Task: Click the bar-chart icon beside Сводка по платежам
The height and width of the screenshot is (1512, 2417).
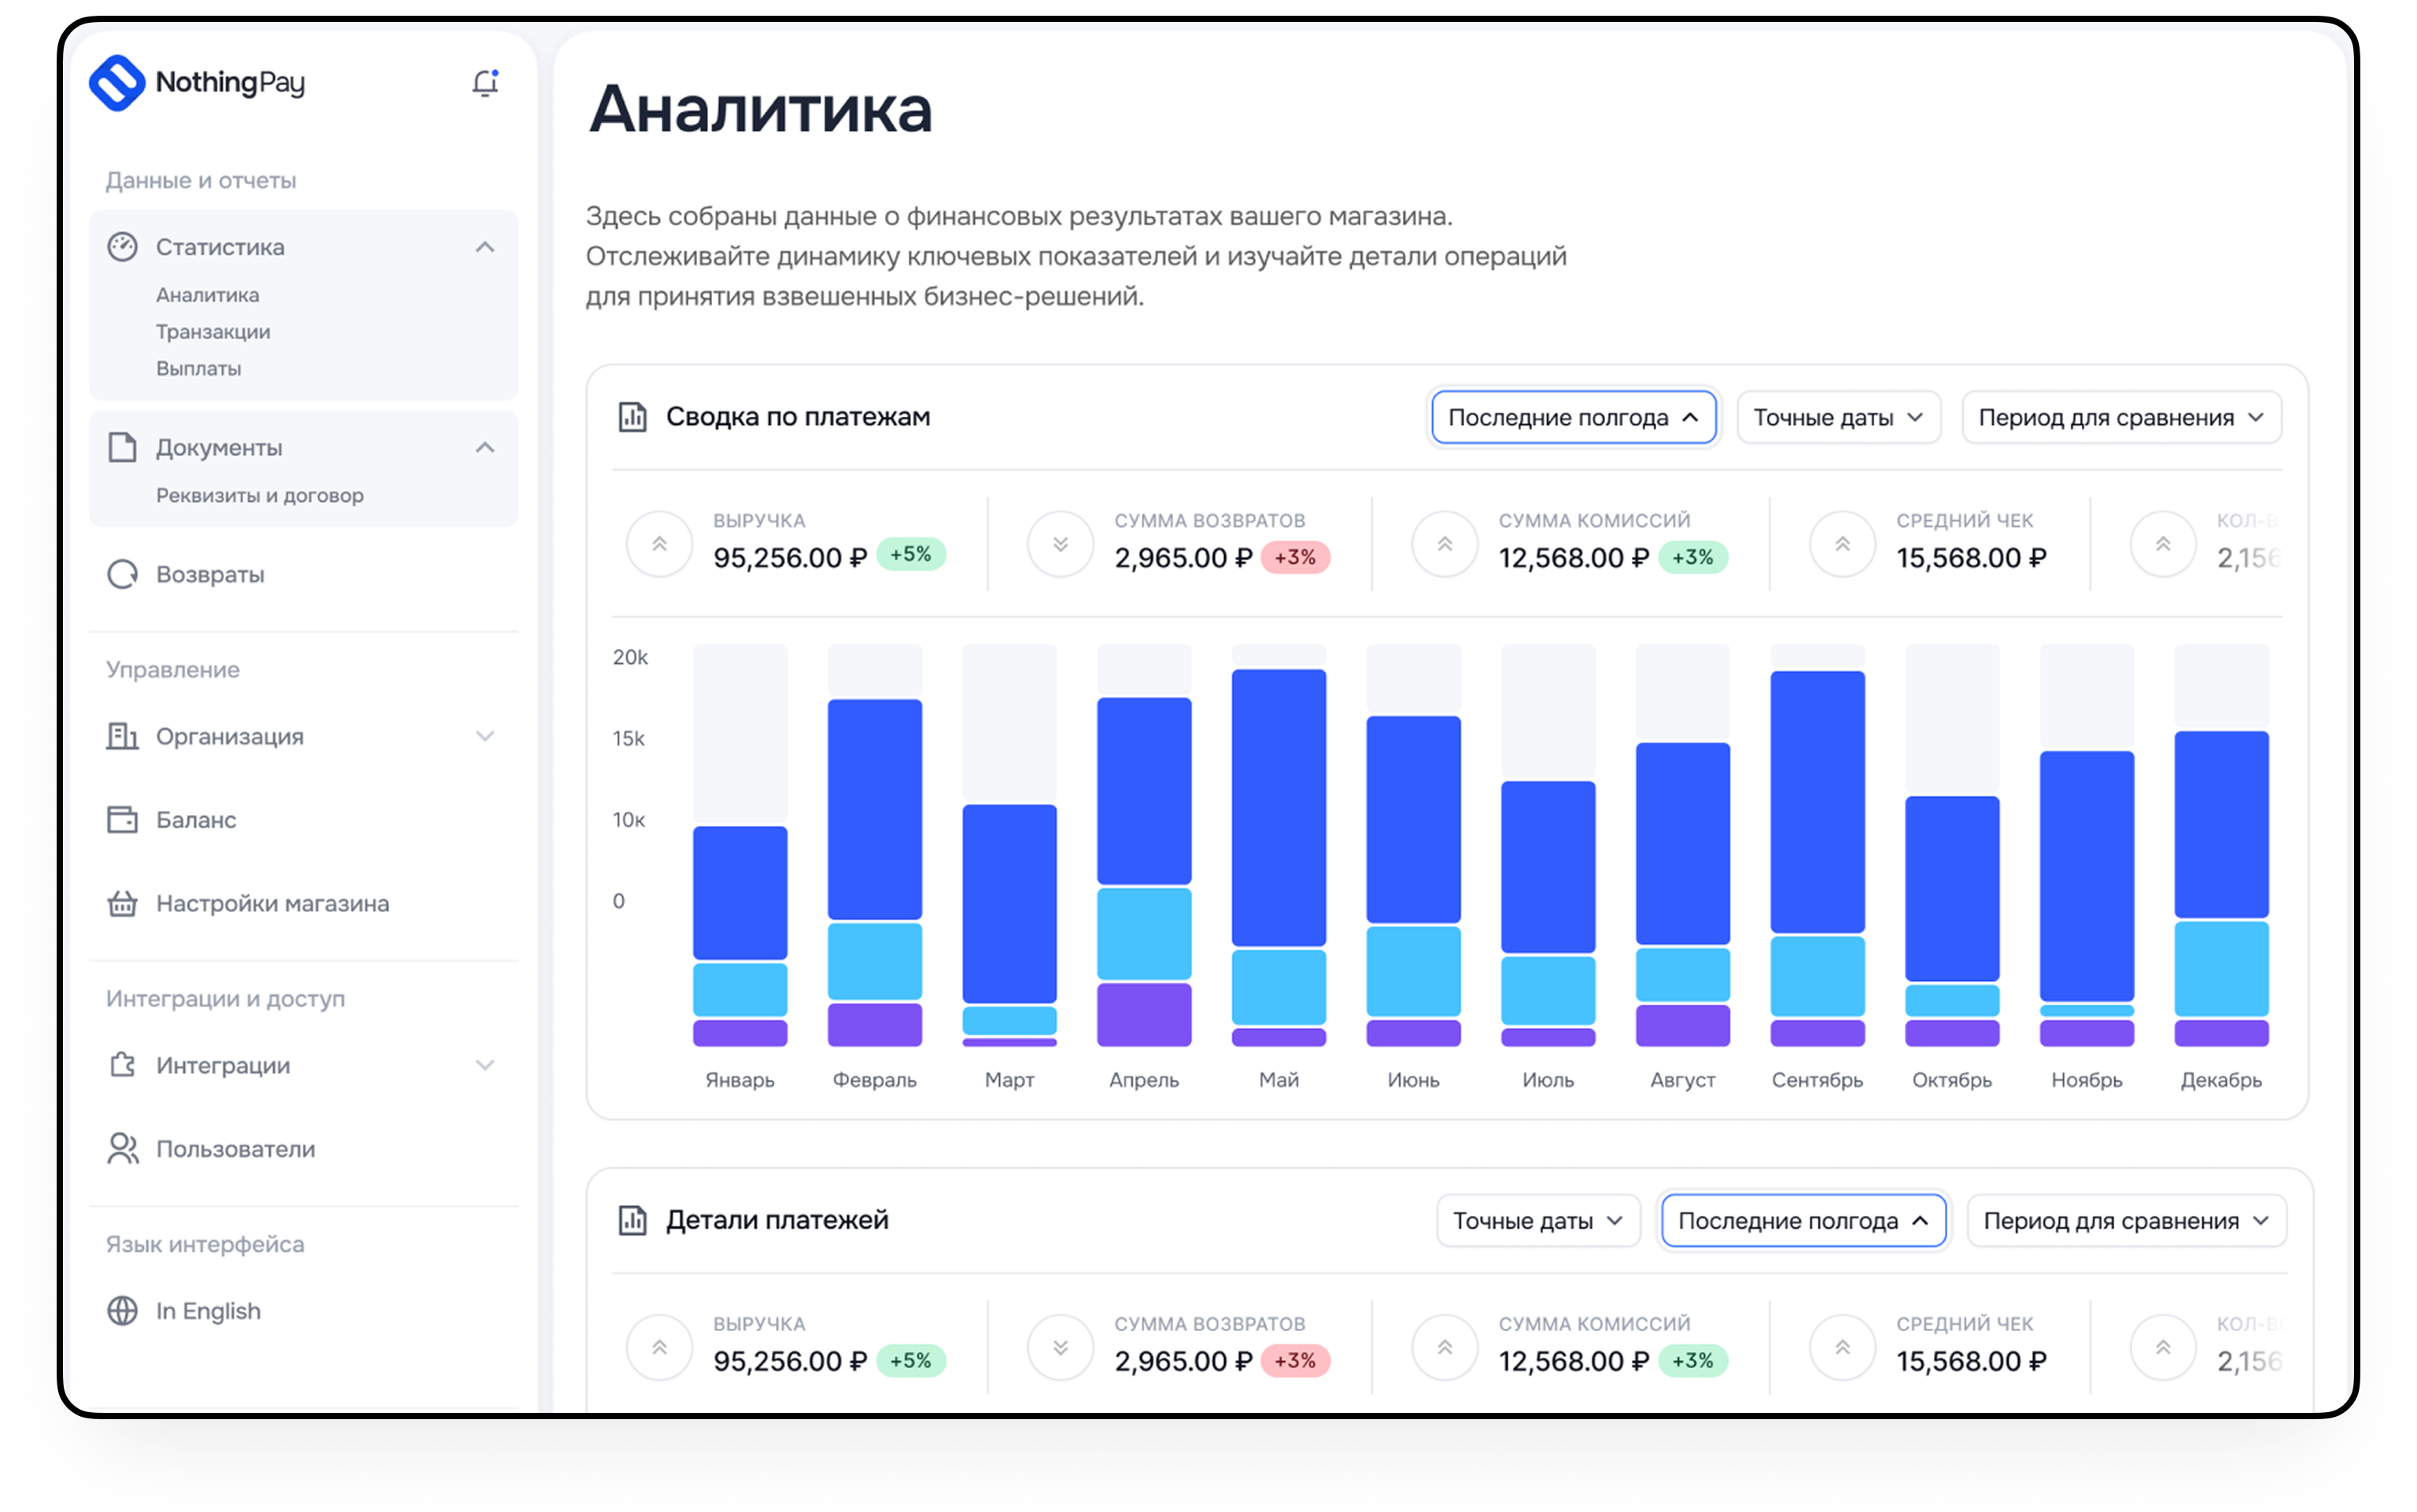Action: pos(633,418)
